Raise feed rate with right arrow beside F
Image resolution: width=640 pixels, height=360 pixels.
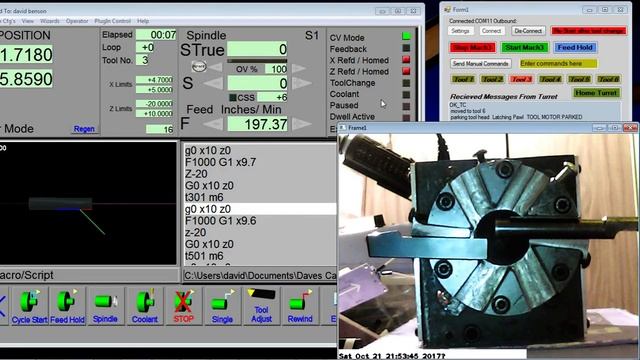coord(302,124)
